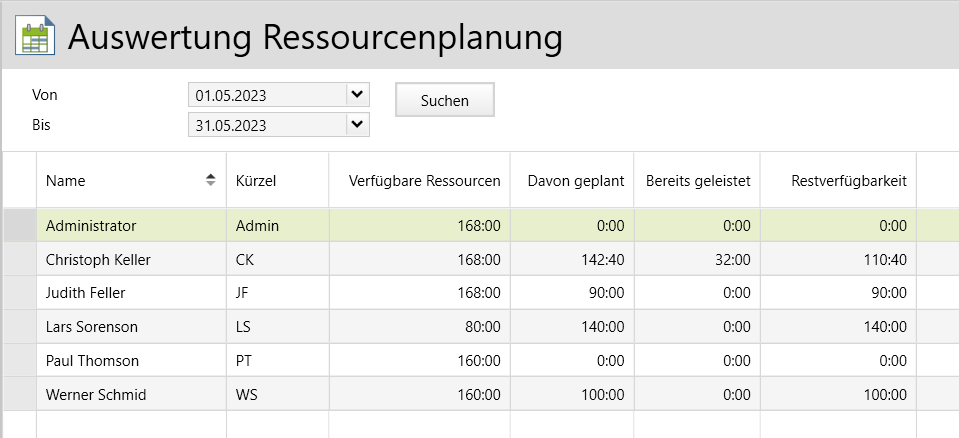Screen dimensions: 959x438
Task: Click the row selector beside Administrator
Action: click(x=19, y=226)
